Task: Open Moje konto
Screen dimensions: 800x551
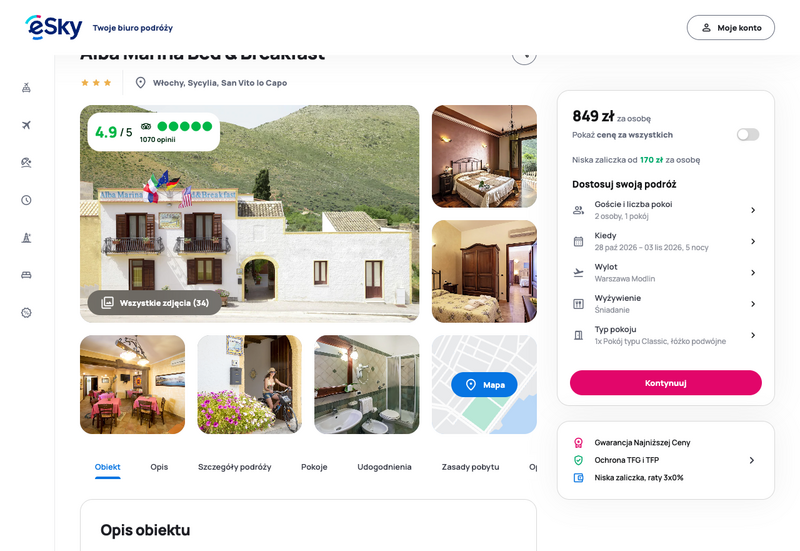Action: coord(731,28)
